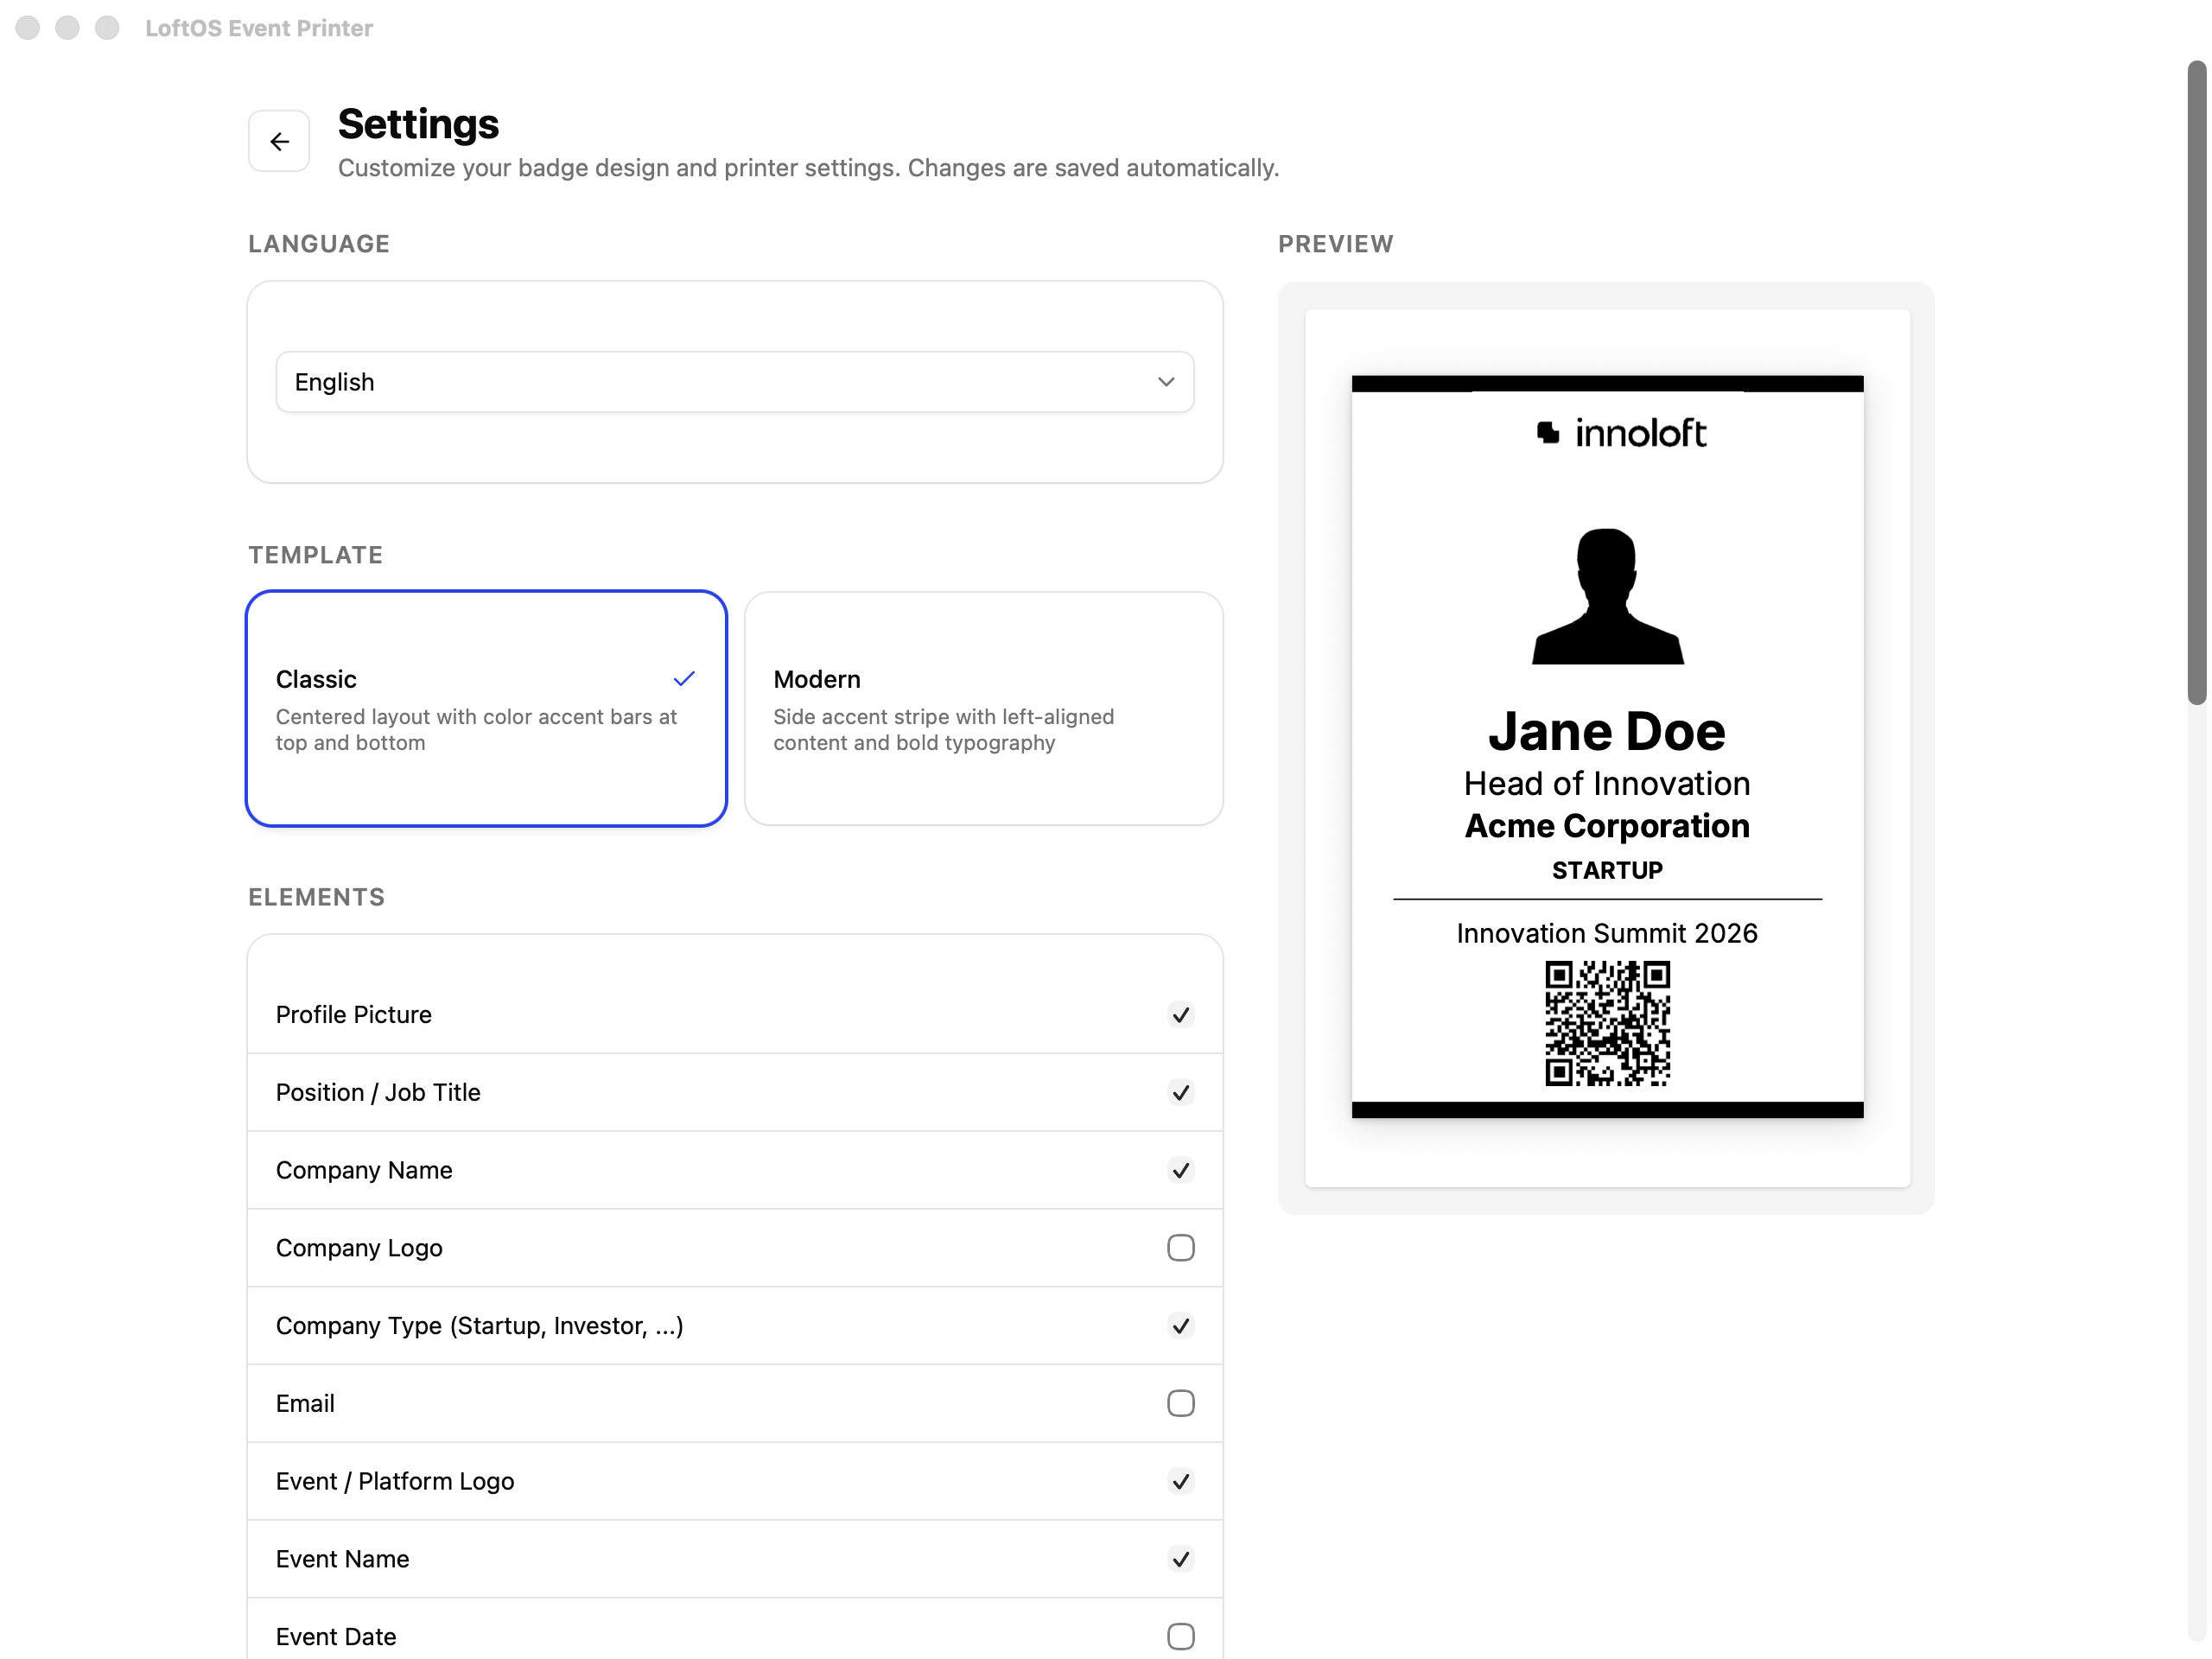The width and height of the screenshot is (2212, 1659).
Task: Click the 'PREVIEW' section heading
Action: pyautogui.click(x=1336, y=244)
